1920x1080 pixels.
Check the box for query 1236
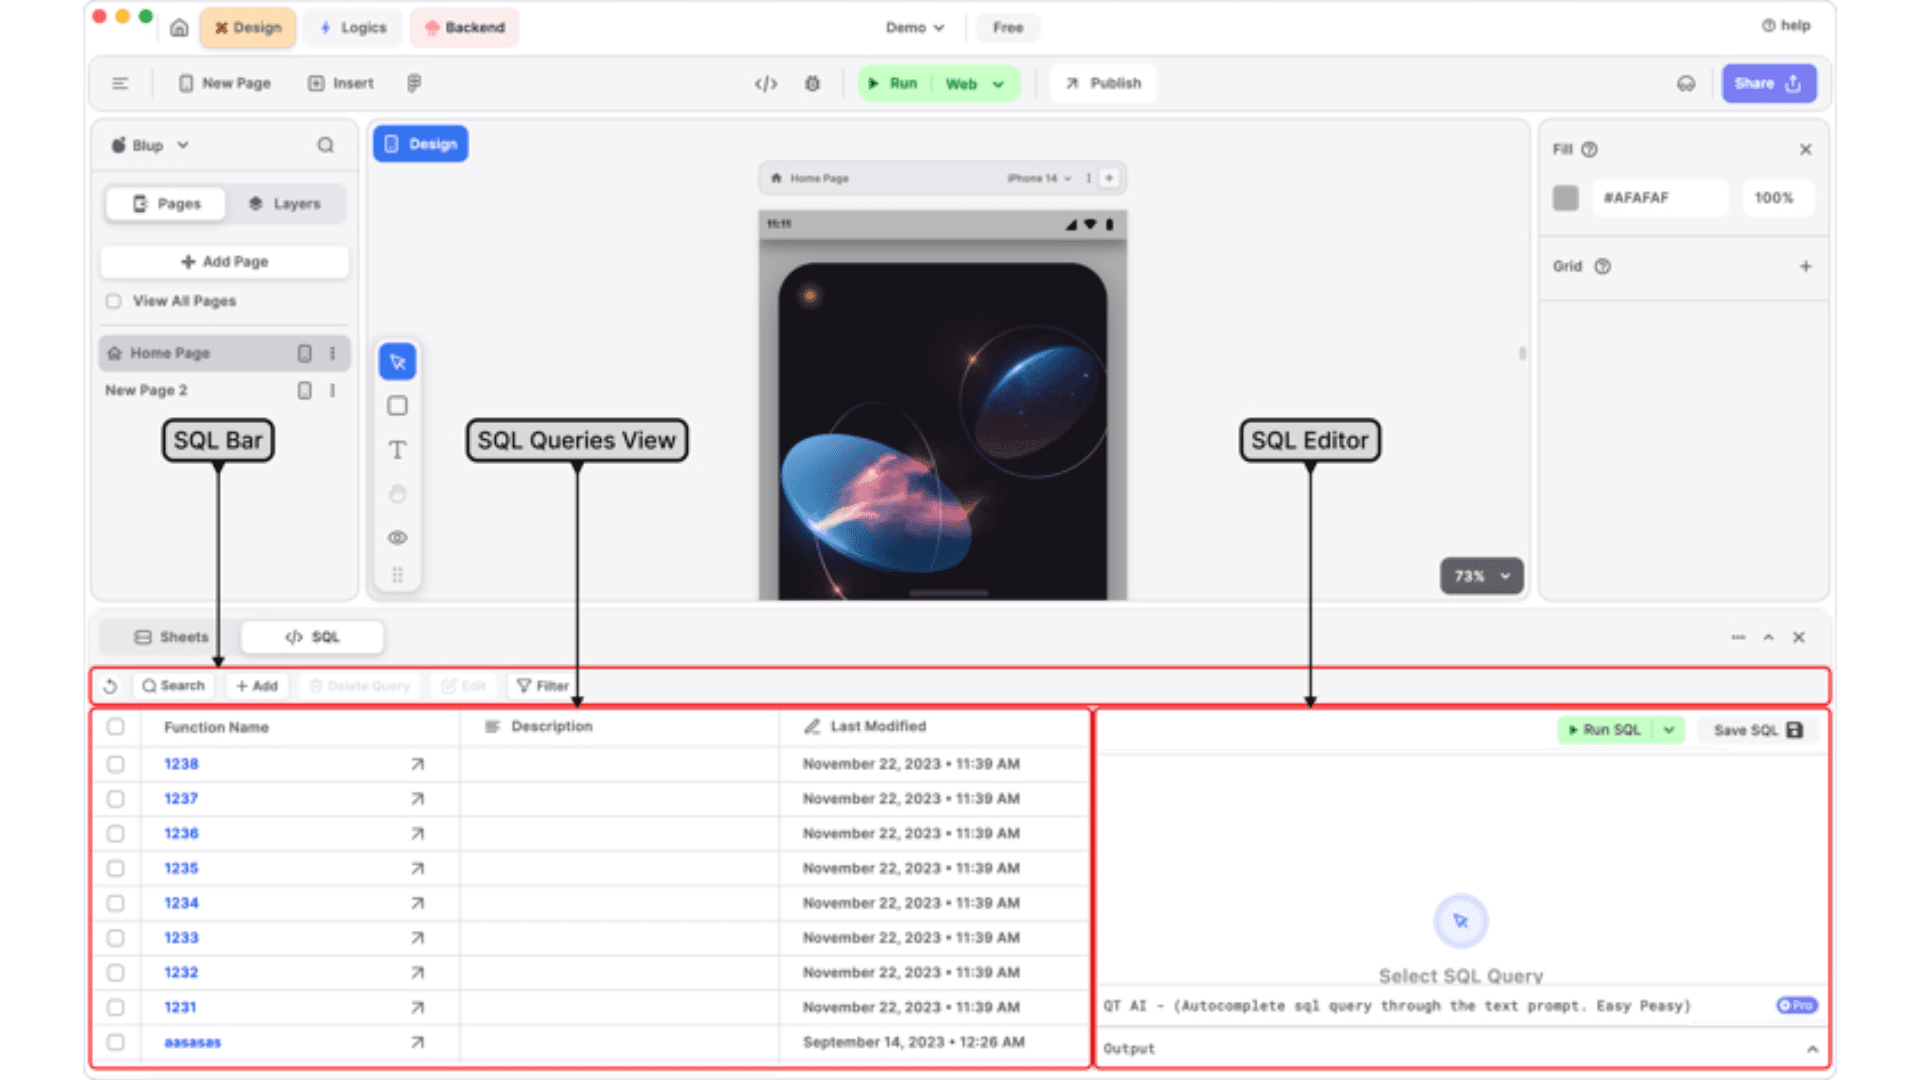tap(116, 834)
